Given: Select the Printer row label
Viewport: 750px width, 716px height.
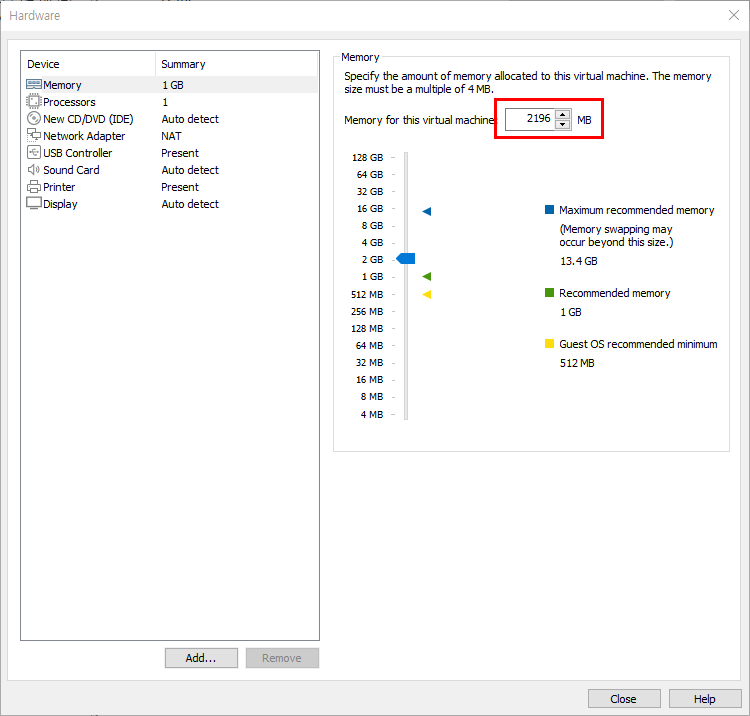Looking at the screenshot, I should 59,187.
